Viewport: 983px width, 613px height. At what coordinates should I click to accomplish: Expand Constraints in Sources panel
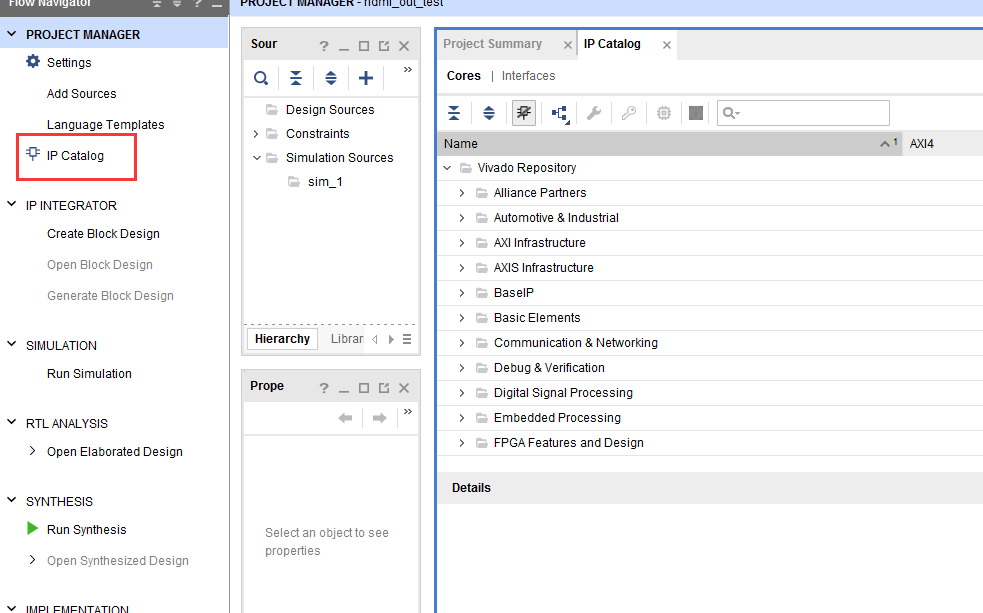click(x=256, y=134)
